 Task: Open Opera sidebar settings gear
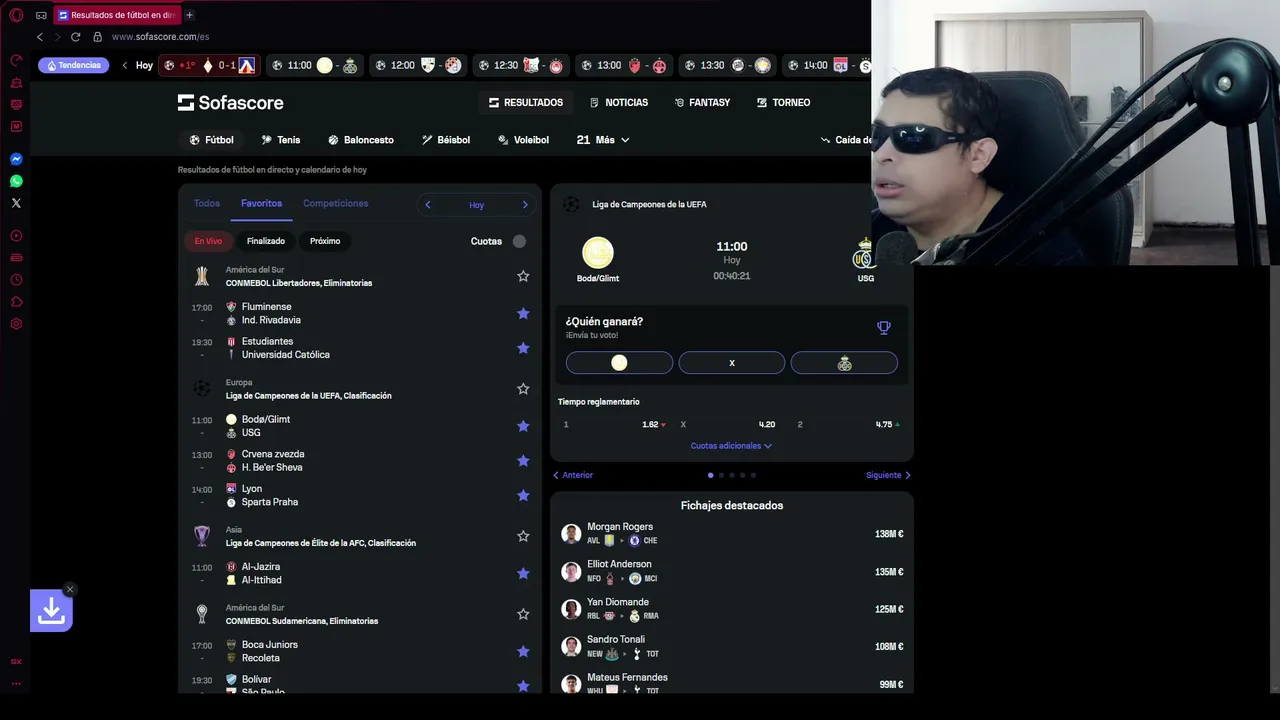pos(16,324)
